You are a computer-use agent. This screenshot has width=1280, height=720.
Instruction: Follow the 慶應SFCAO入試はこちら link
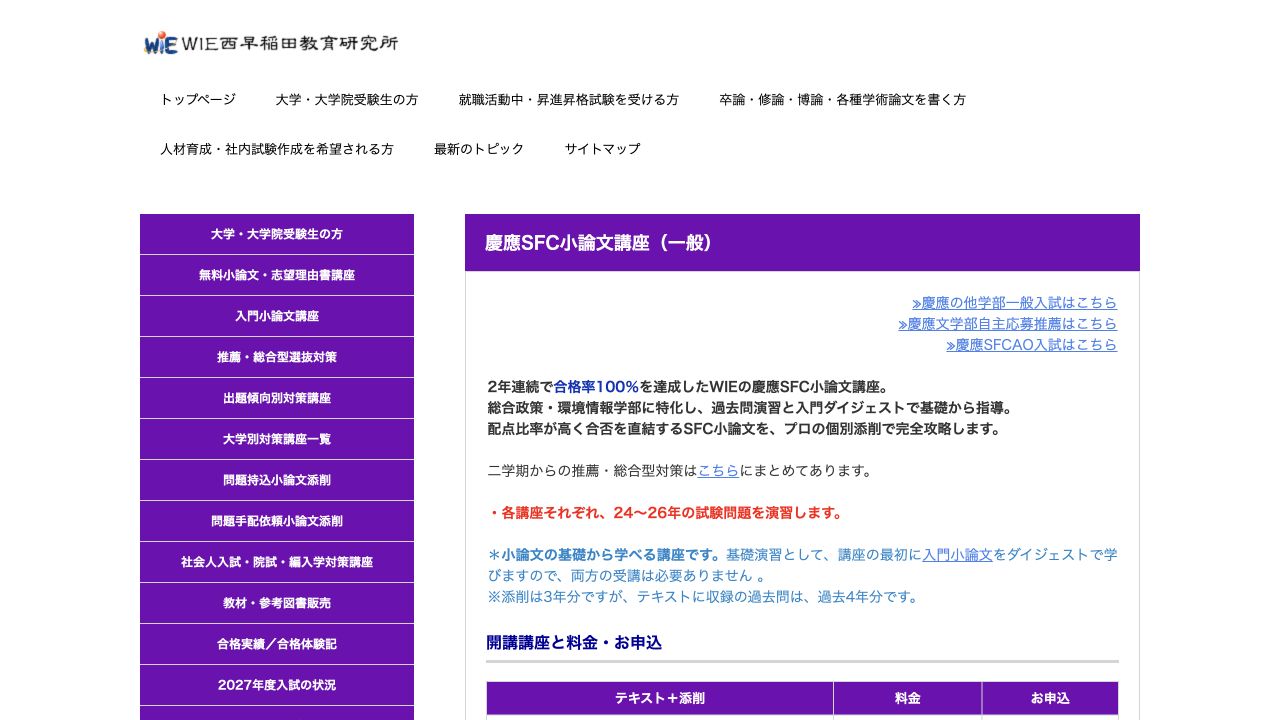1031,345
